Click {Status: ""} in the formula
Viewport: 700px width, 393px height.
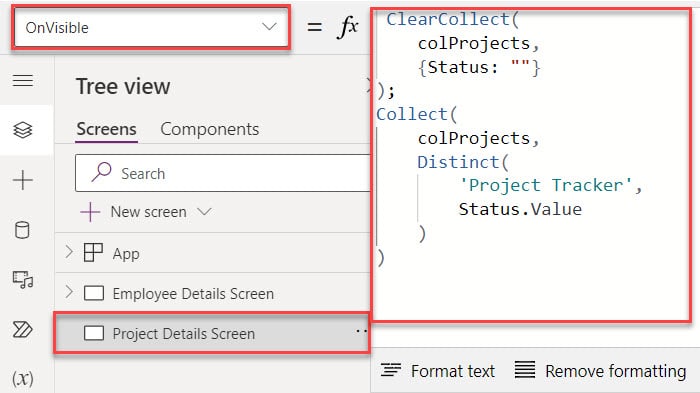(x=479, y=67)
